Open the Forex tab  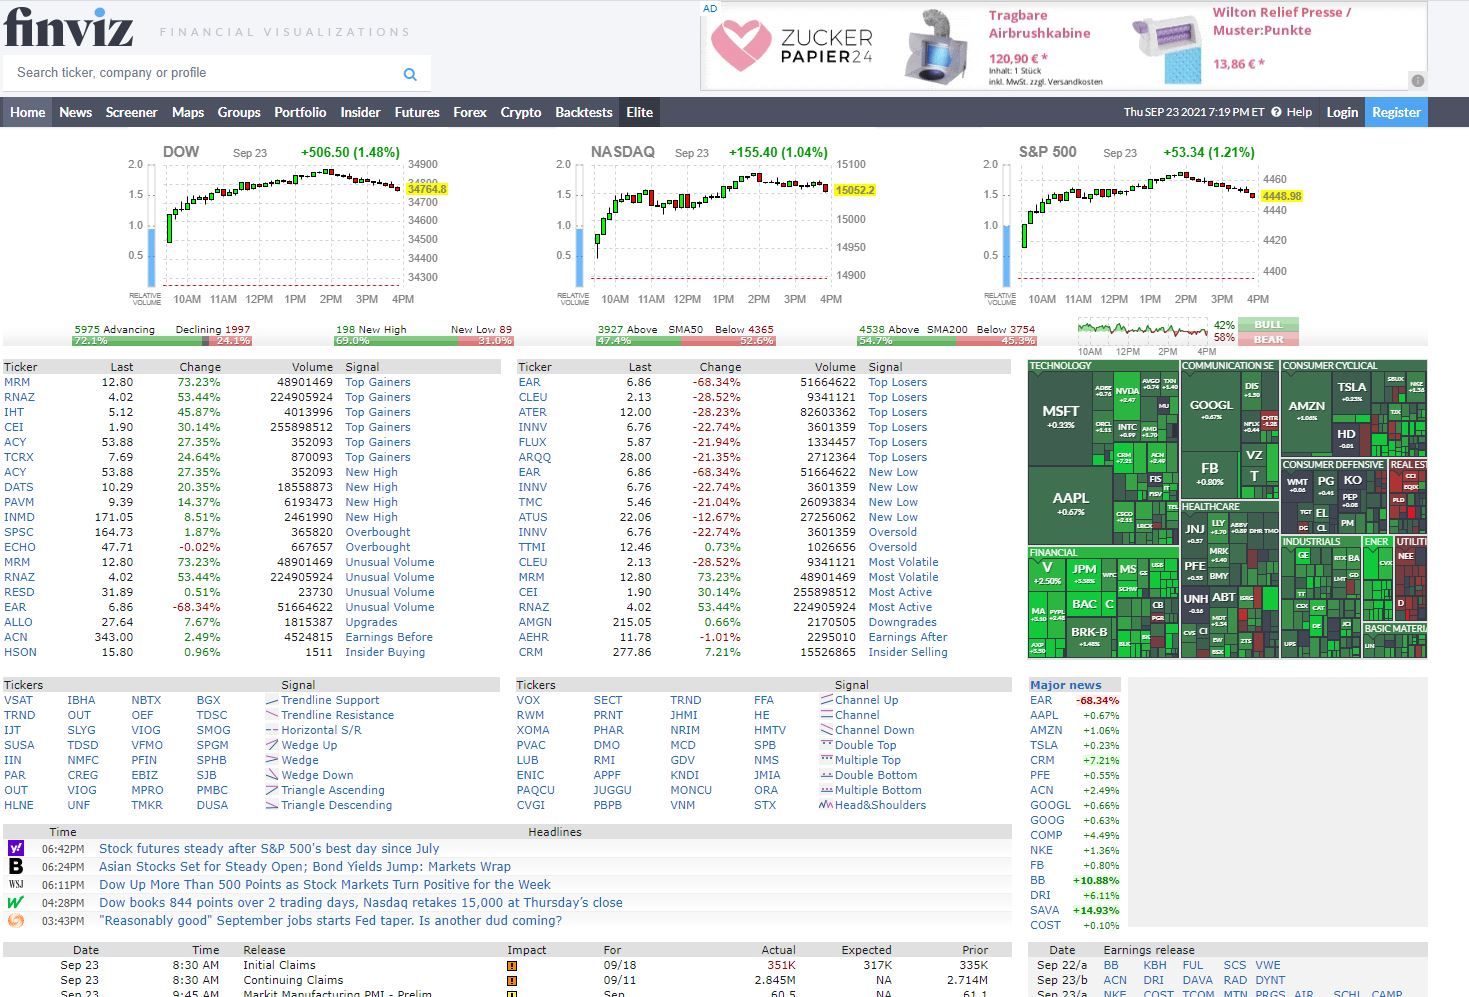[469, 112]
